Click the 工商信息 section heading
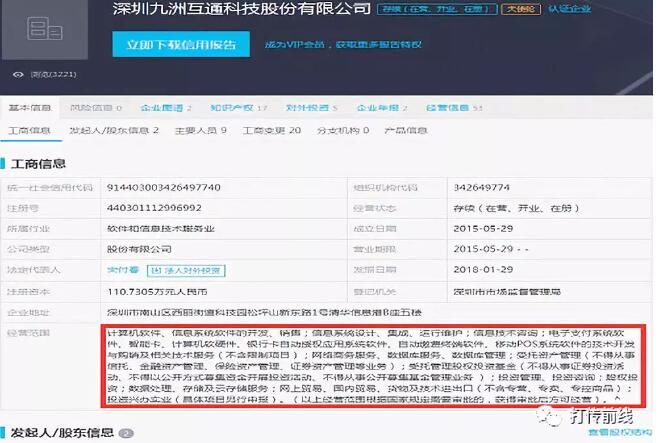 (38, 164)
